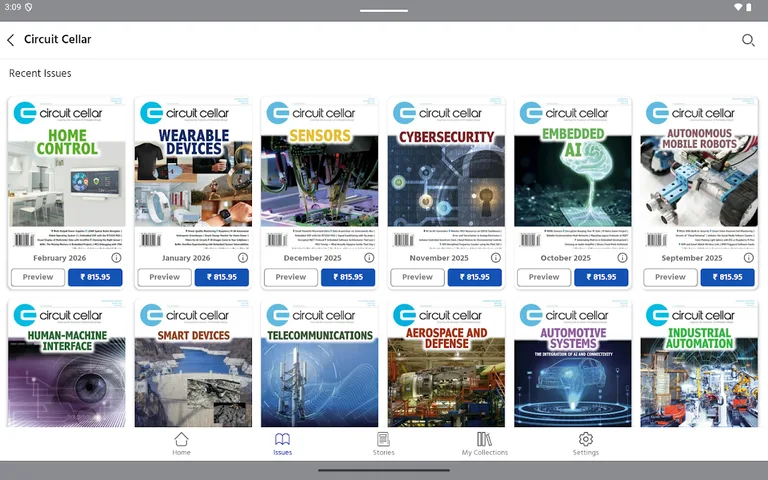Select the Human-Machine Interface issue cover
Image resolution: width=768 pixels, height=480 pixels.
(x=66, y=365)
